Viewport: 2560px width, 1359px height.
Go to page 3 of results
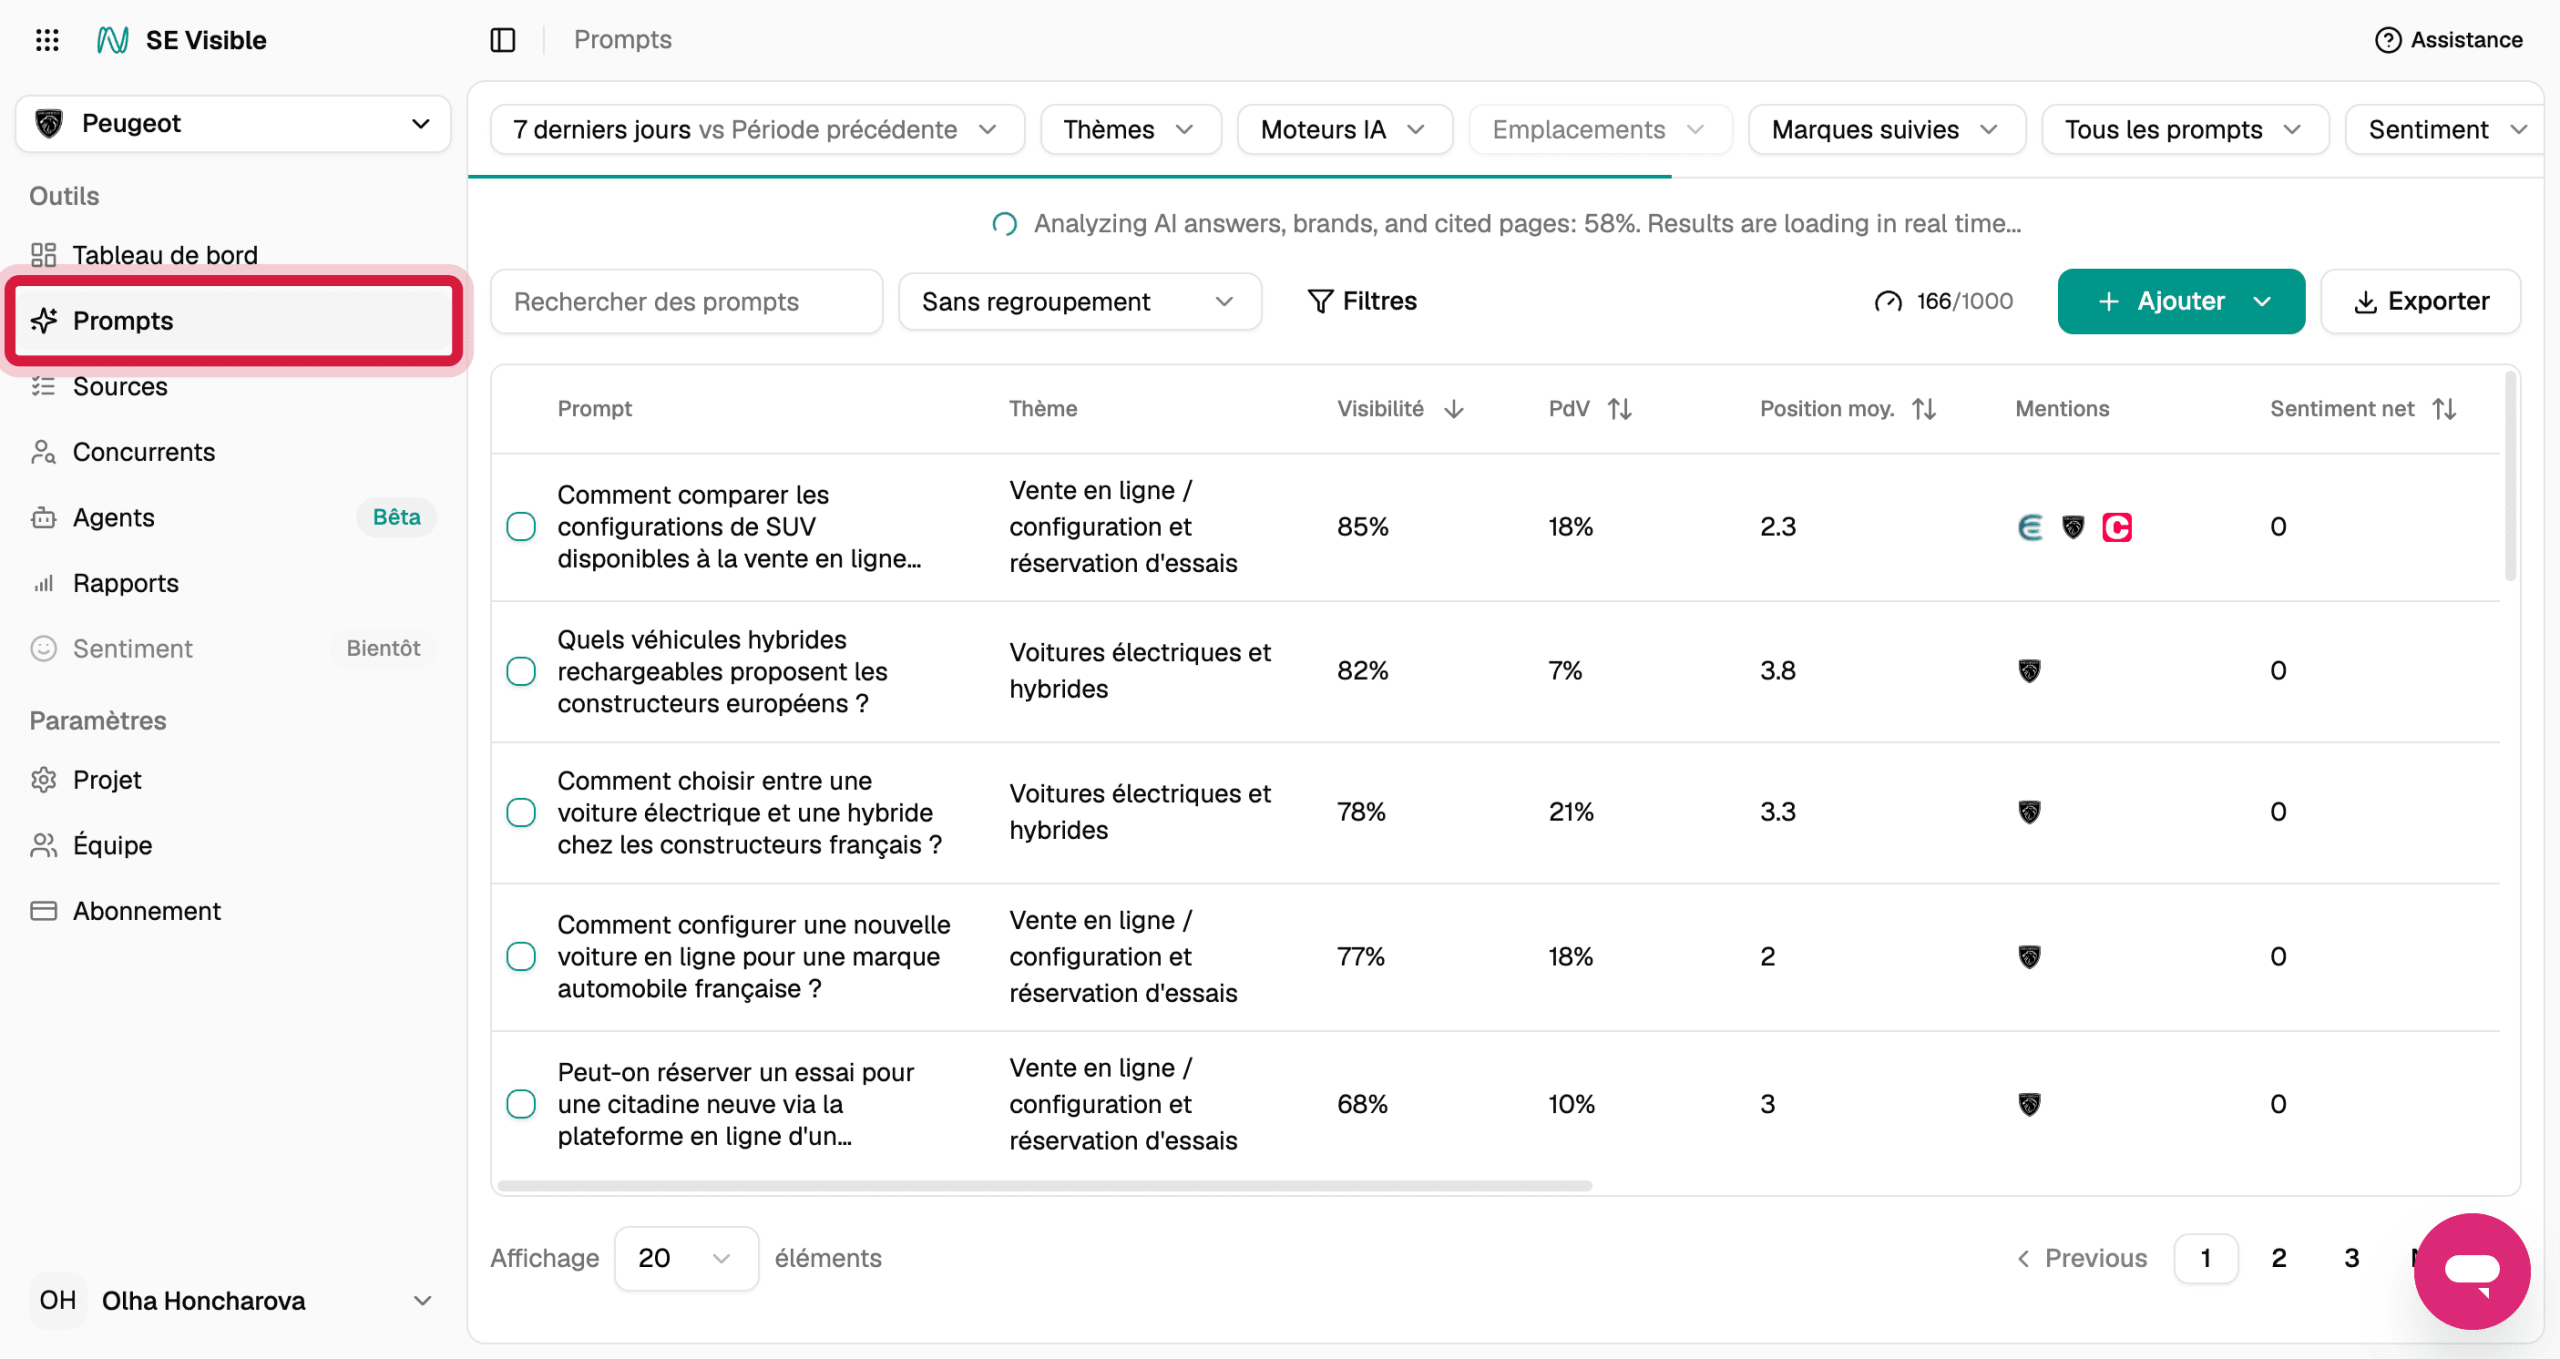2352,1258
